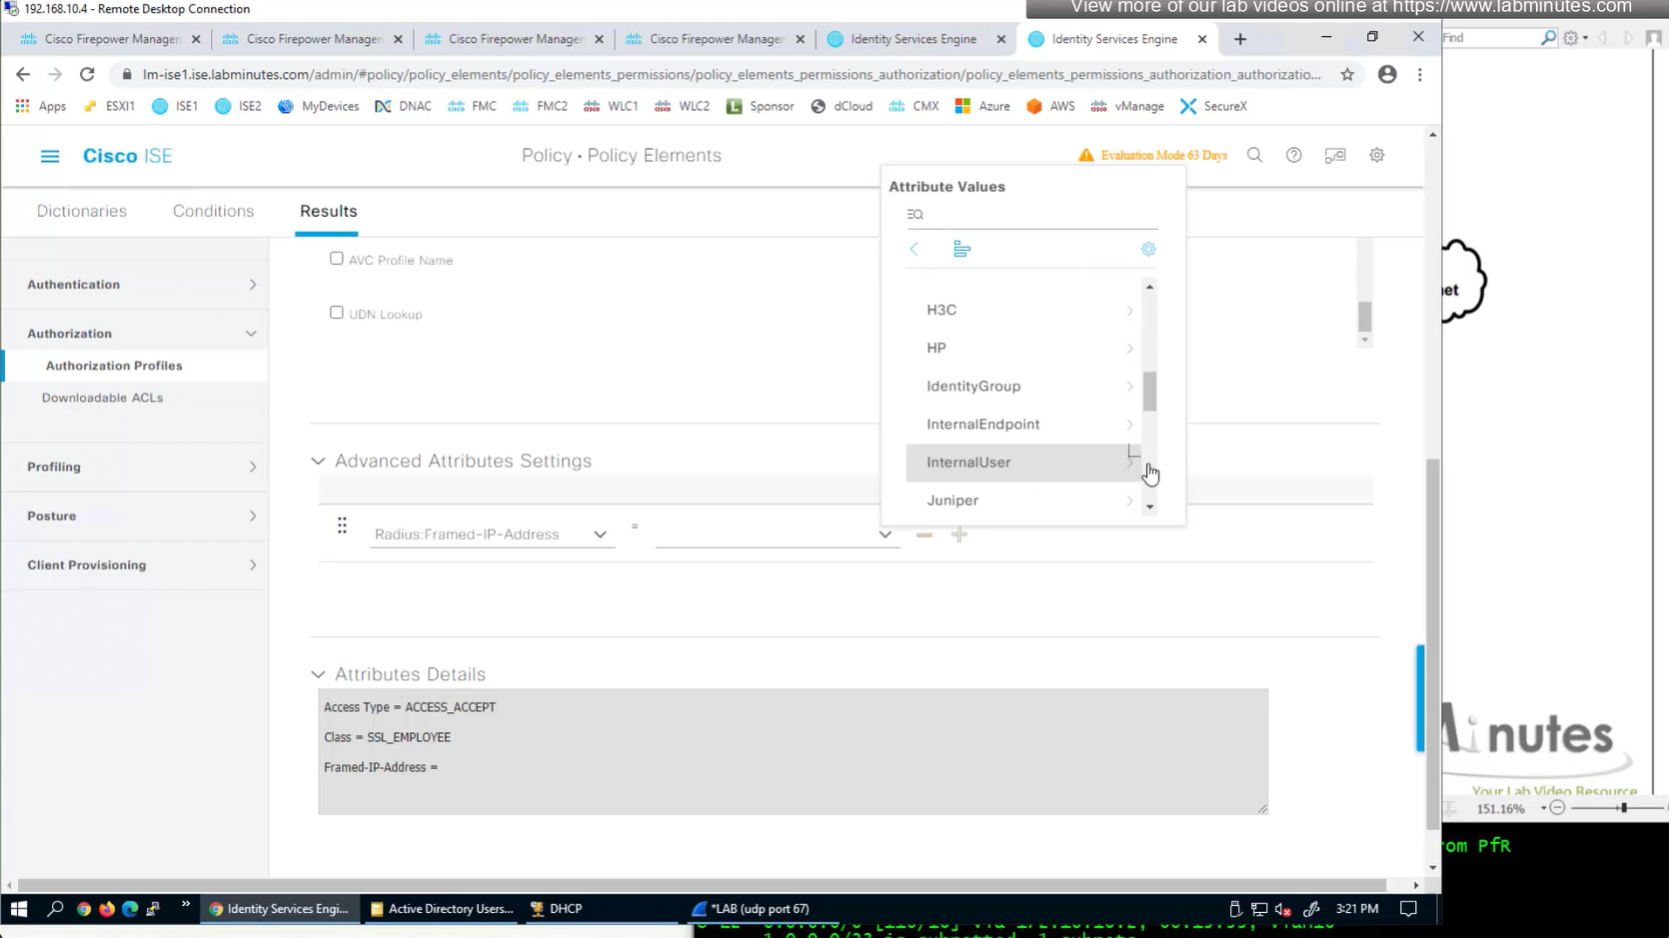Click the tree view icon in Attribute Values
Image resolution: width=1669 pixels, height=938 pixels.
point(961,249)
